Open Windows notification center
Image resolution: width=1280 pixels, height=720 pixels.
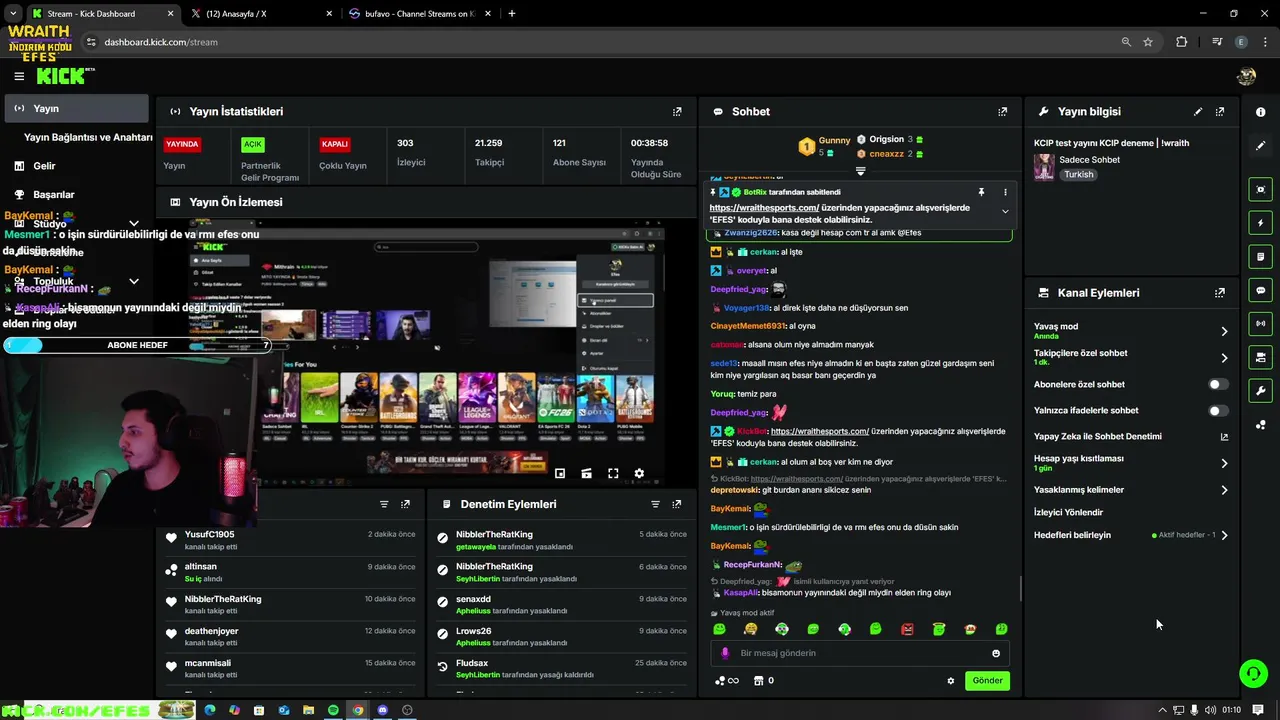tap(1258, 710)
